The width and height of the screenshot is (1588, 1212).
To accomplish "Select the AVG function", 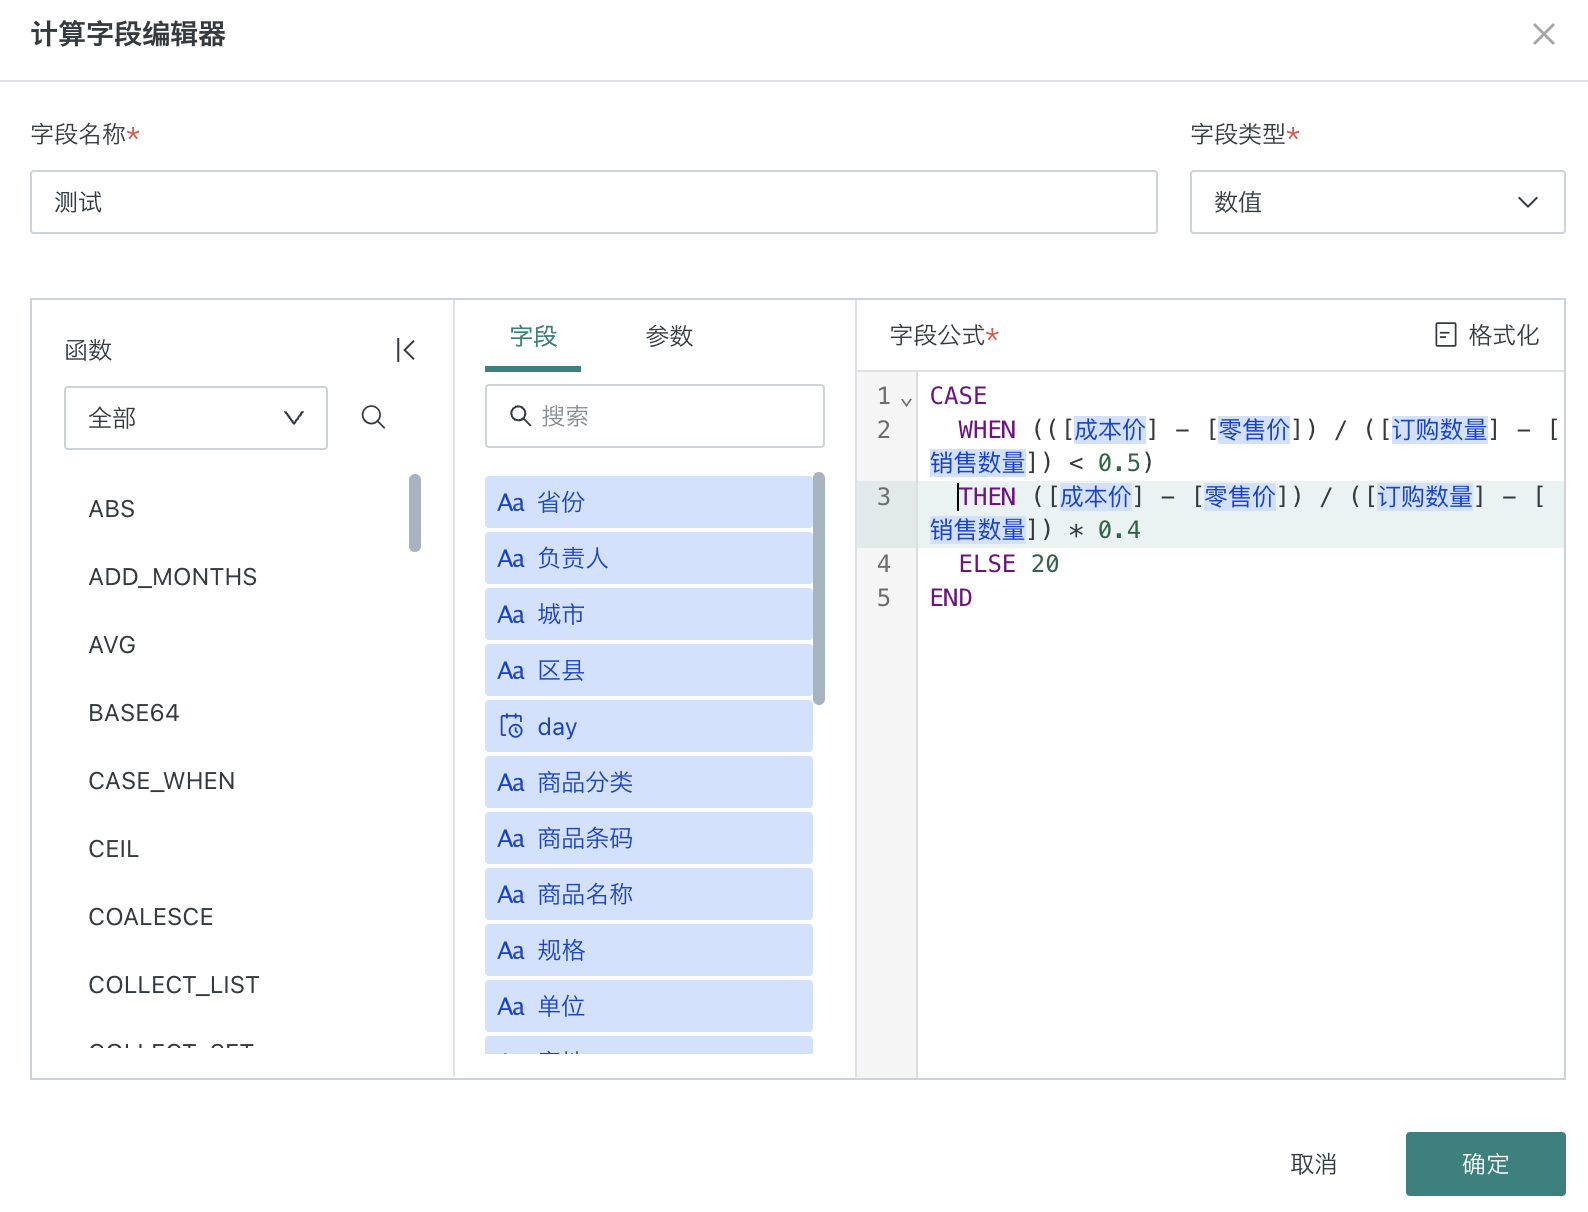I will (x=112, y=645).
